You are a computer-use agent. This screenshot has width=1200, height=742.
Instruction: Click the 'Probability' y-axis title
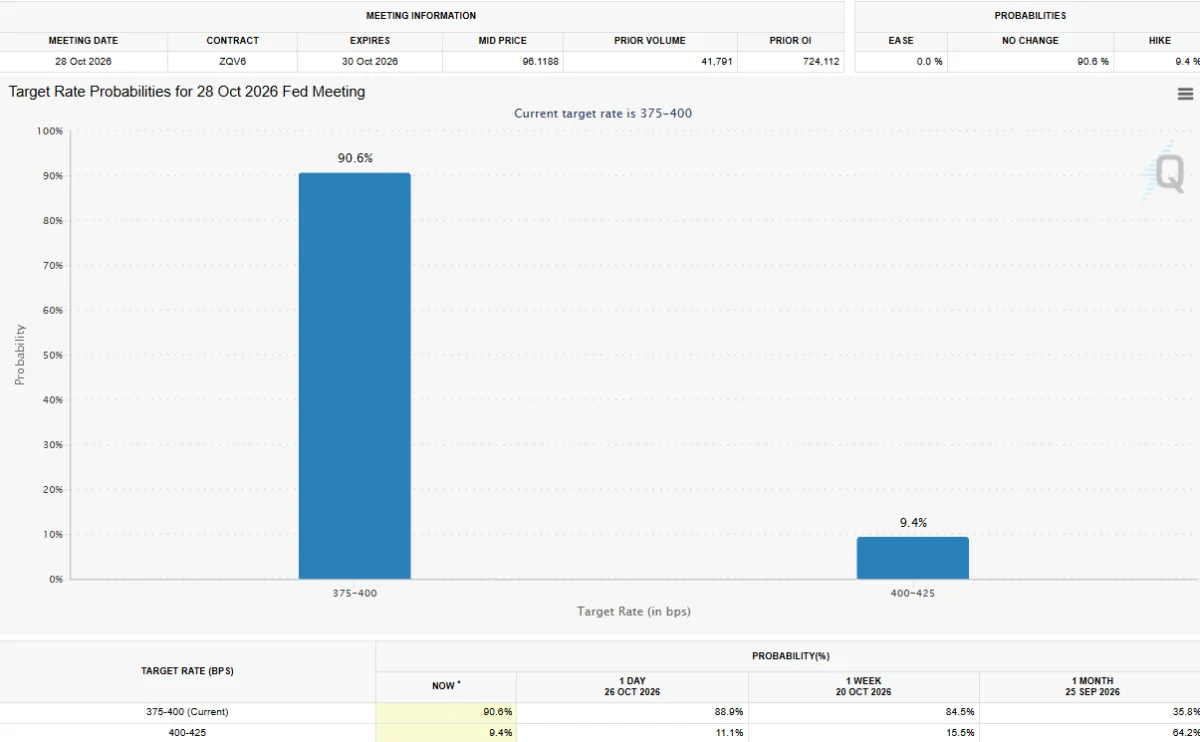pos(19,355)
